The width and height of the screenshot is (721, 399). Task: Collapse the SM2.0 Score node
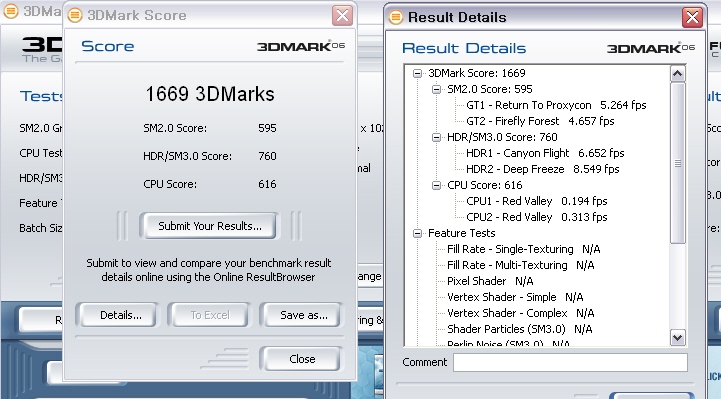[x=436, y=90]
